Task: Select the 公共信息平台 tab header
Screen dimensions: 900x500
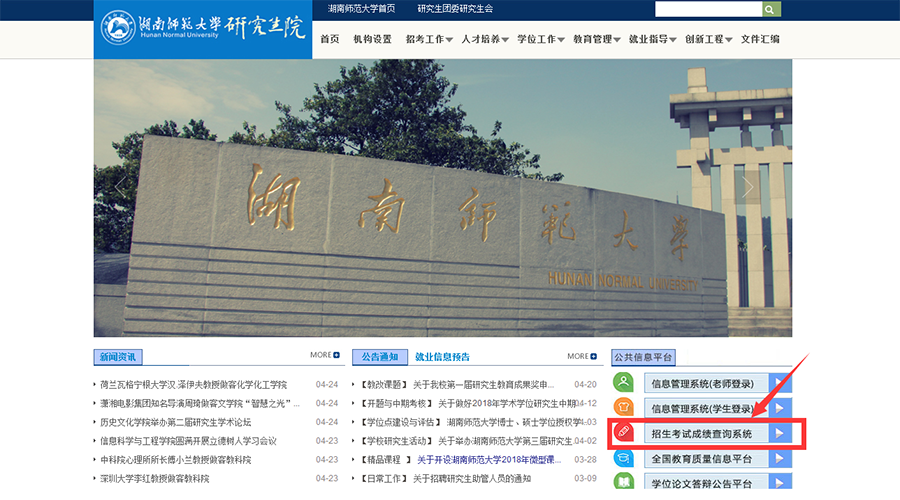Action: tap(643, 357)
